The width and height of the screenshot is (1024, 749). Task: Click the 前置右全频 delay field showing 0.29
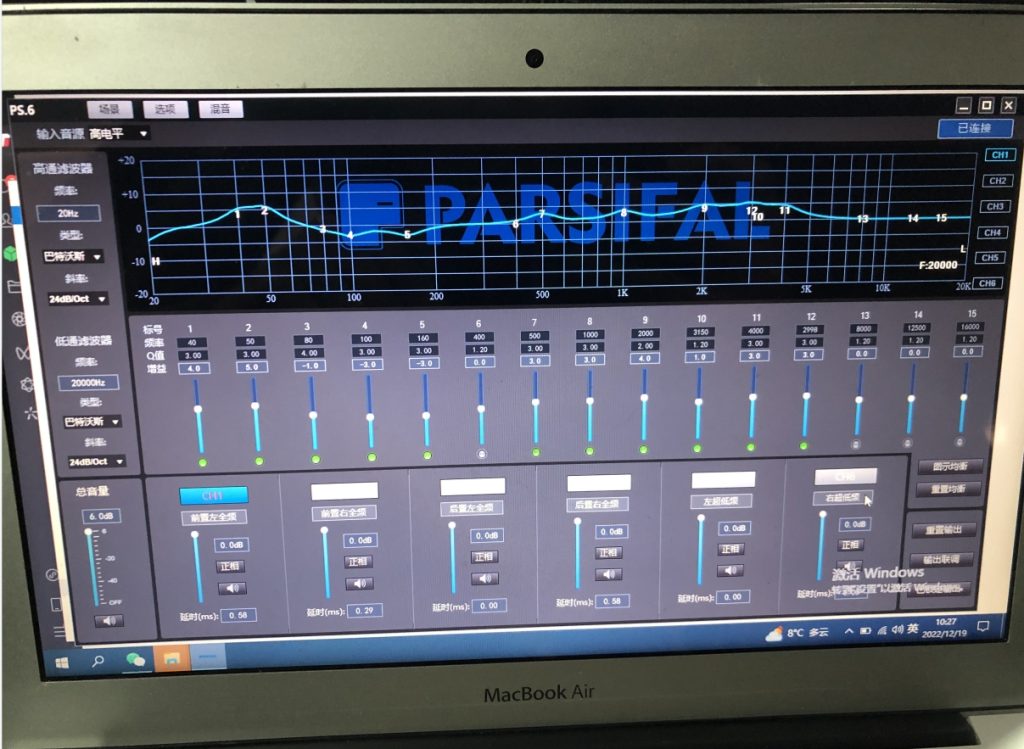364,611
